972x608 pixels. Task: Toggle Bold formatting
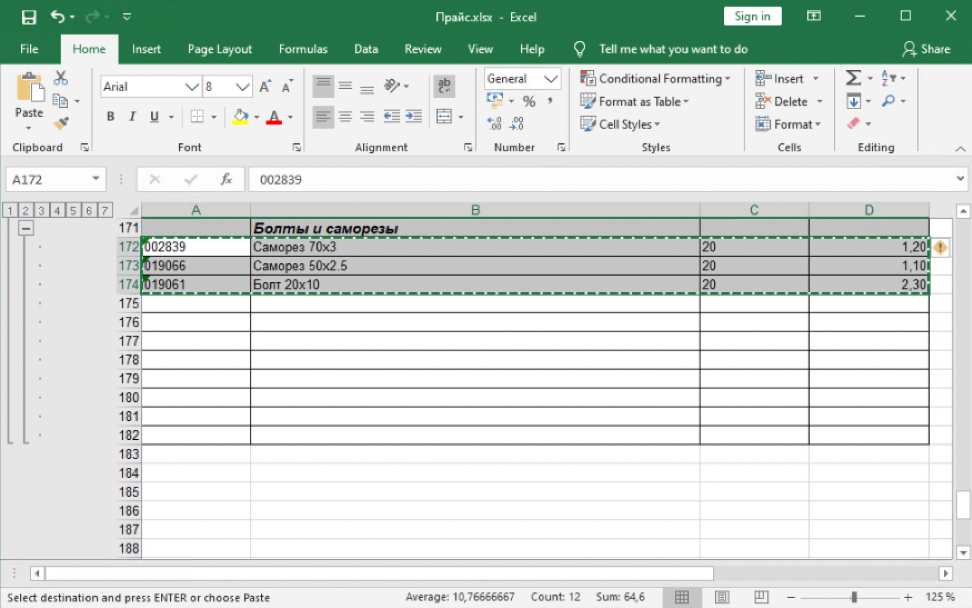pos(111,117)
